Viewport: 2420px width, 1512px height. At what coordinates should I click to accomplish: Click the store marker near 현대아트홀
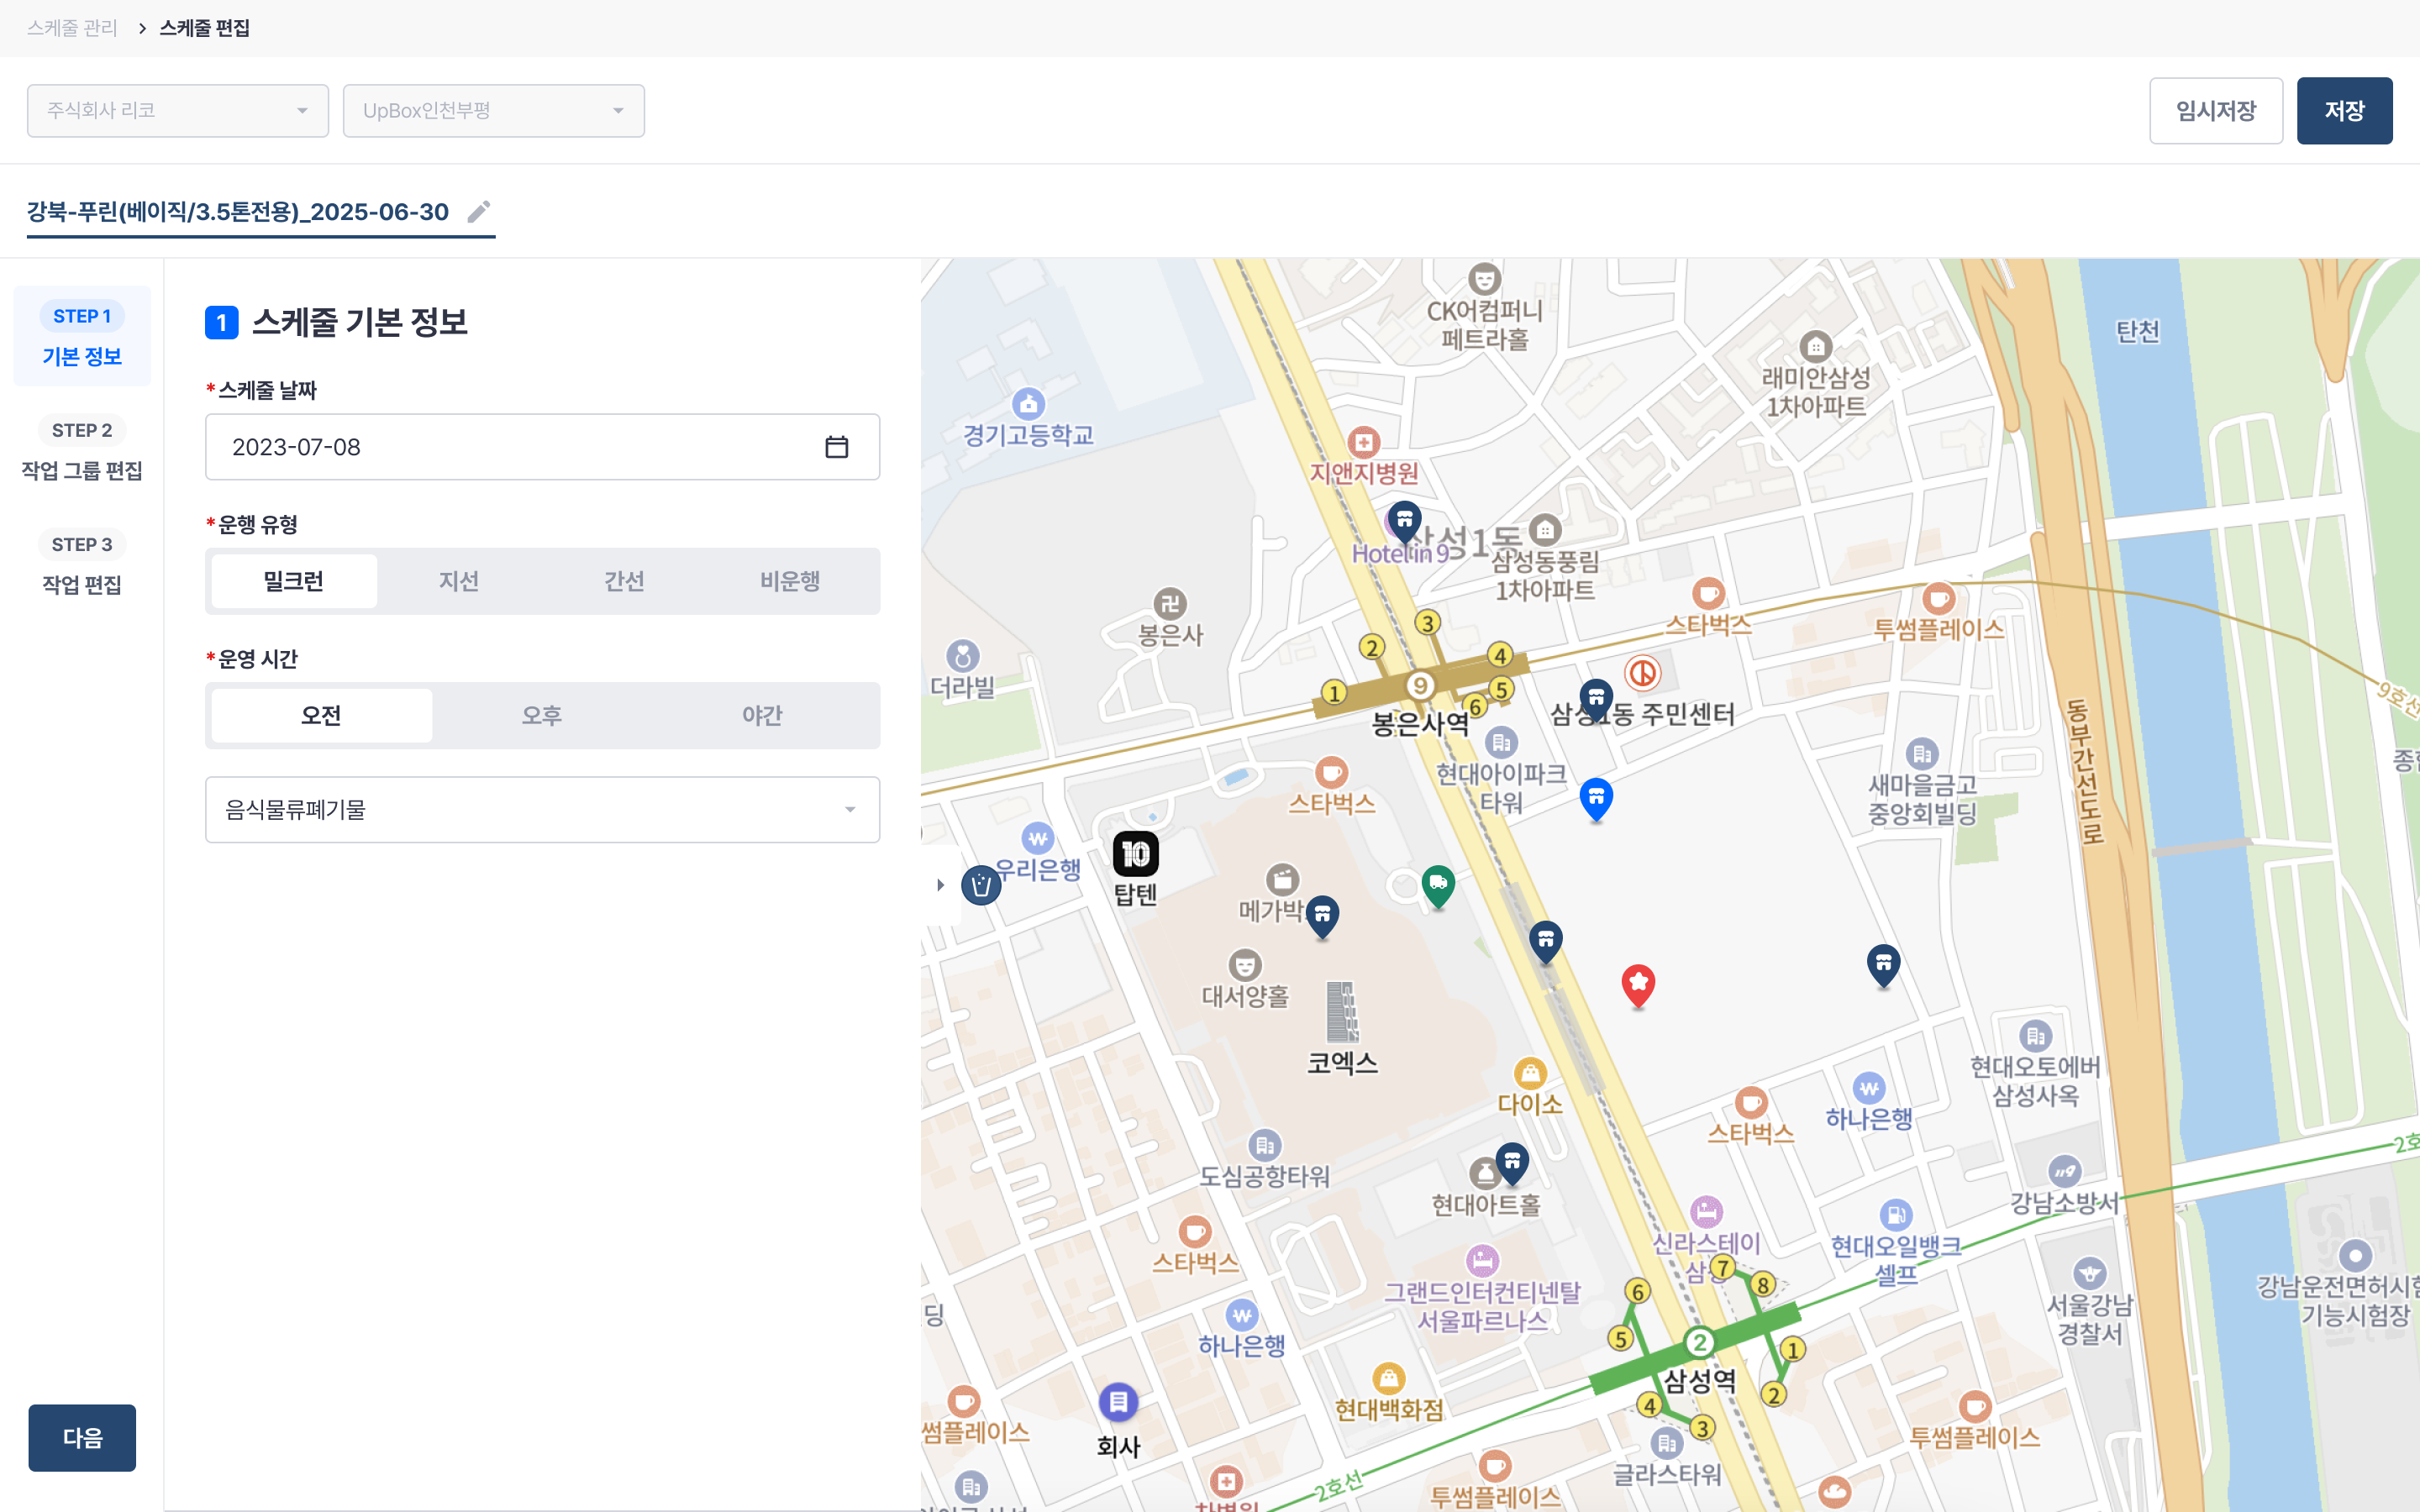(x=1512, y=1164)
